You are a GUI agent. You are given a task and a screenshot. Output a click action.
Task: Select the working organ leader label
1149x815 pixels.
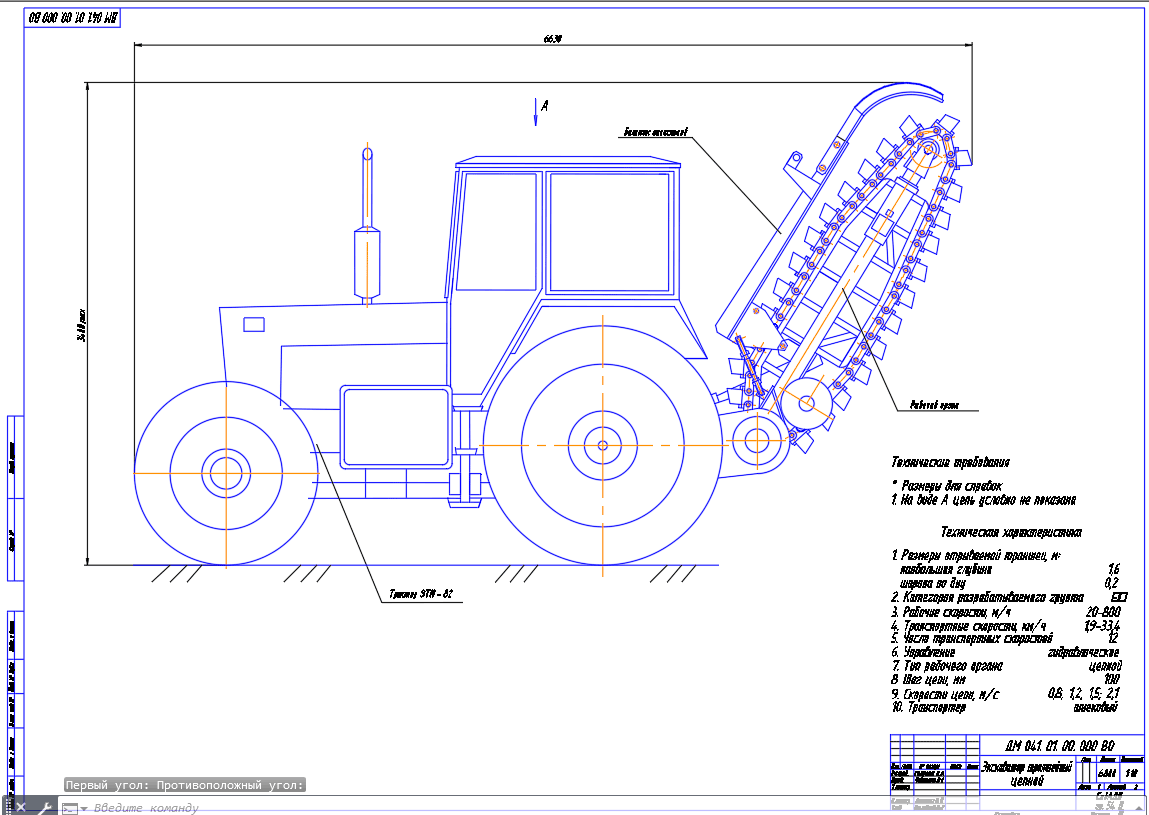tap(934, 405)
